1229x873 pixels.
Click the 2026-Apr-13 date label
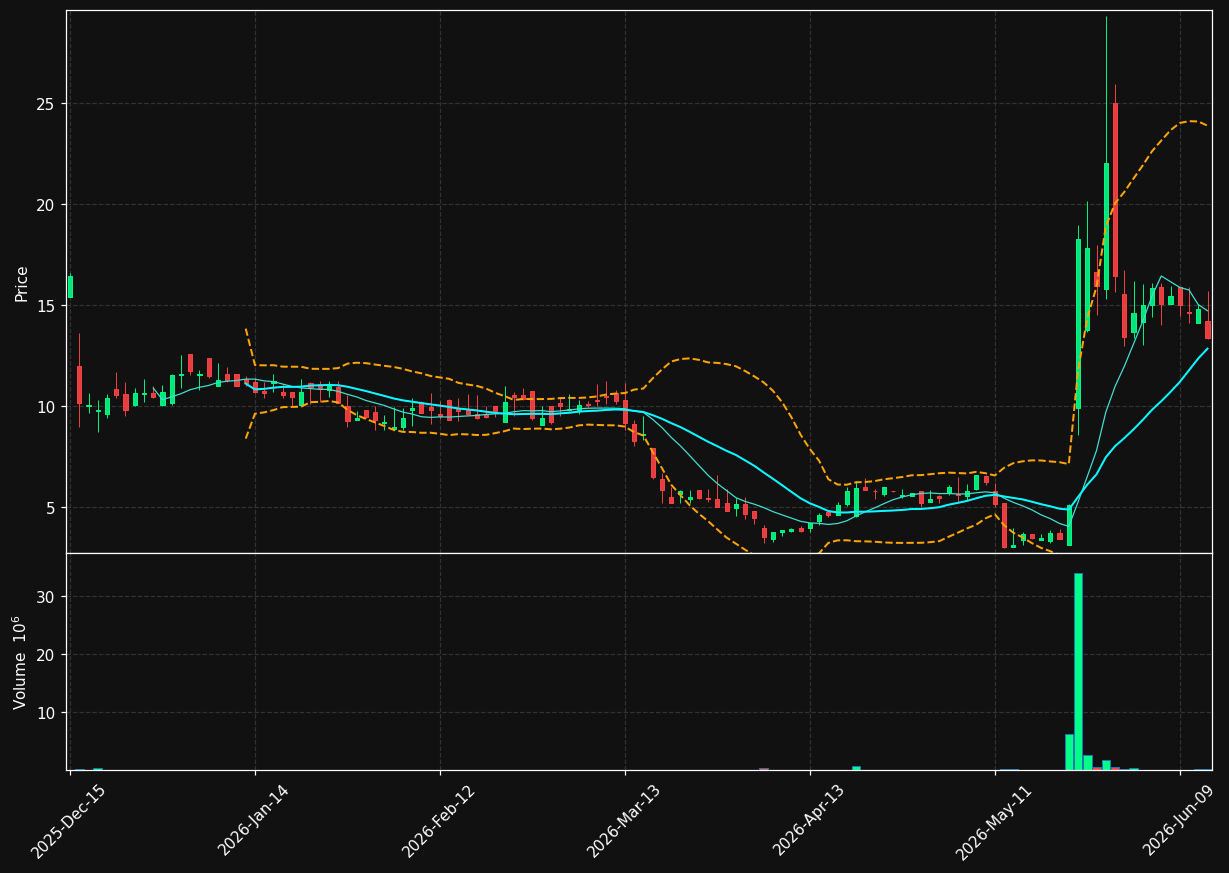[x=808, y=822]
